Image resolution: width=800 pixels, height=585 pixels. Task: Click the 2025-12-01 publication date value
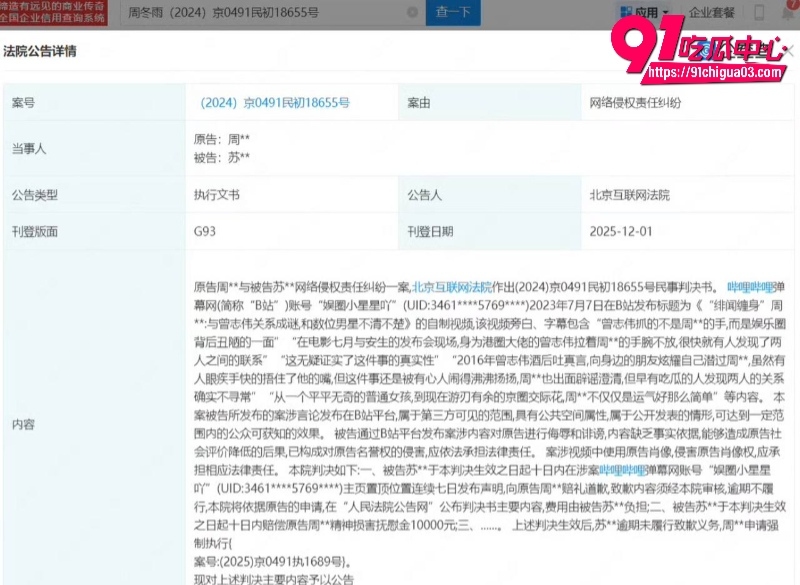(x=621, y=232)
